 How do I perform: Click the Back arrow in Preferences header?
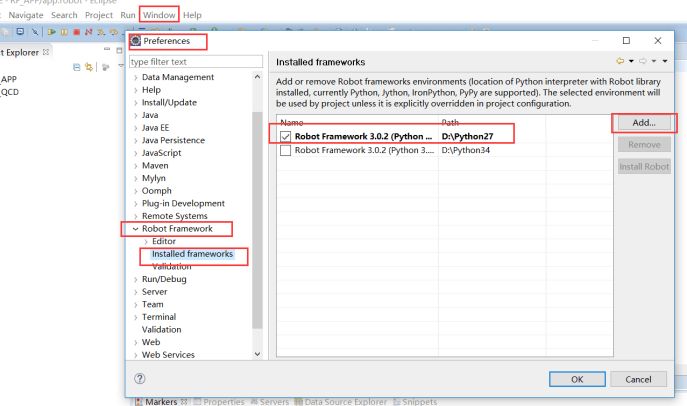pyautogui.click(x=620, y=61)
